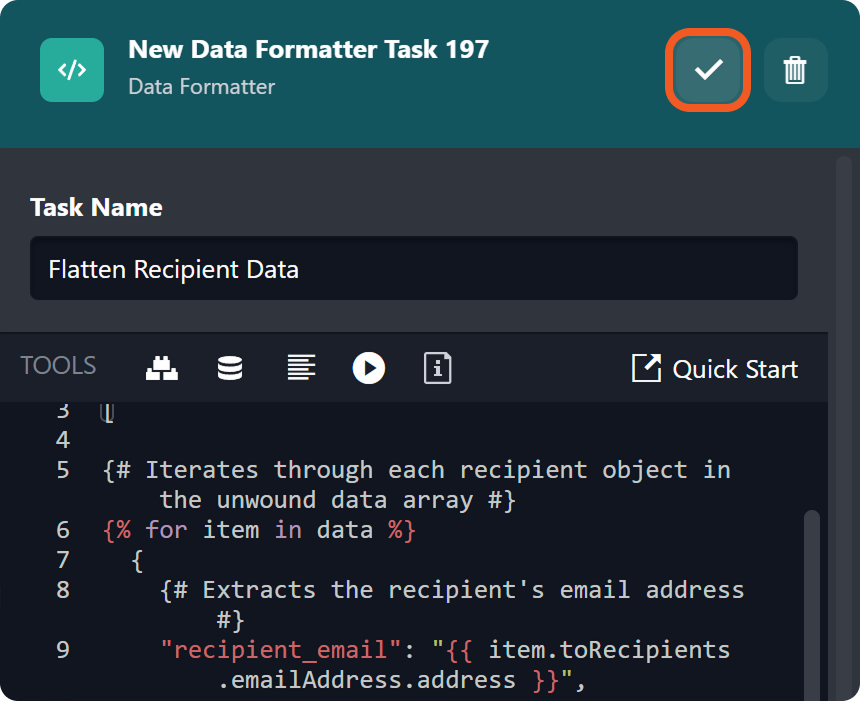Open the Quick Start guide

tap(734, 369)
